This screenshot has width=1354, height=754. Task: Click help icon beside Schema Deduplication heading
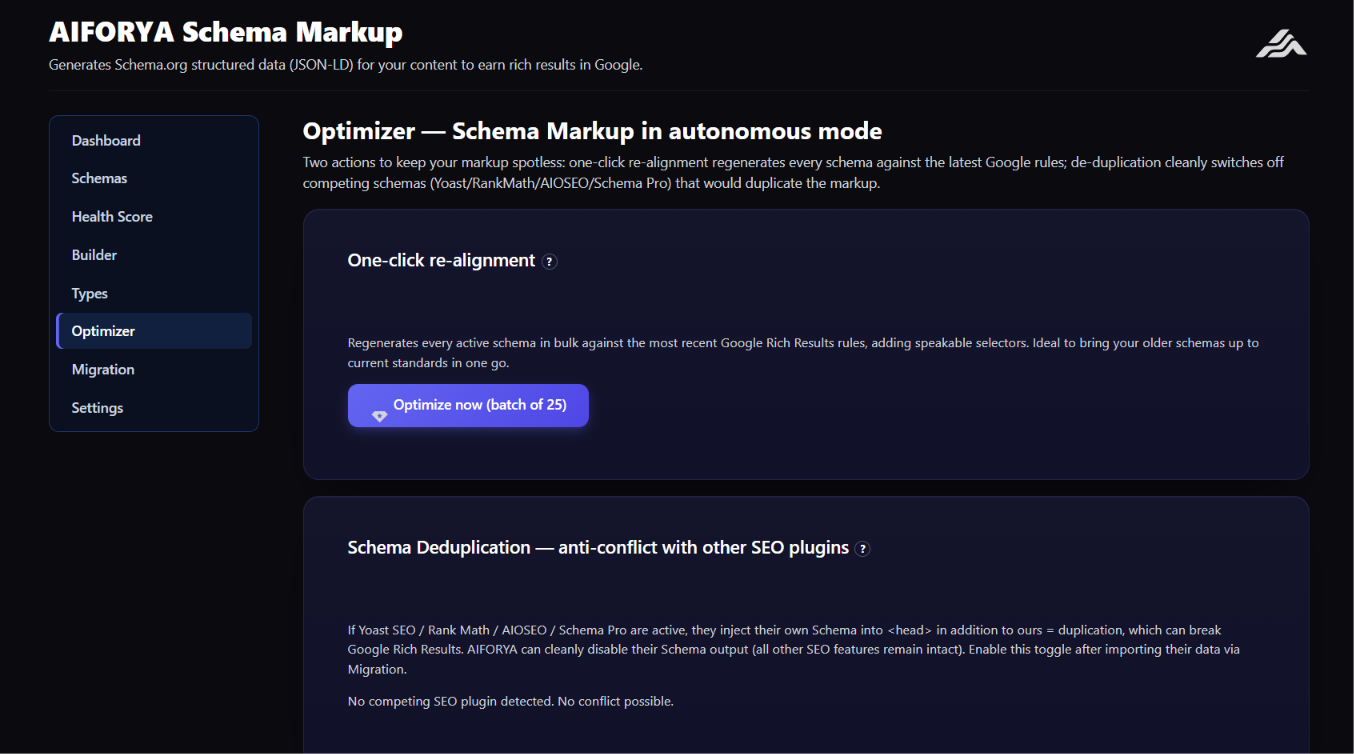tap(863, 549)
